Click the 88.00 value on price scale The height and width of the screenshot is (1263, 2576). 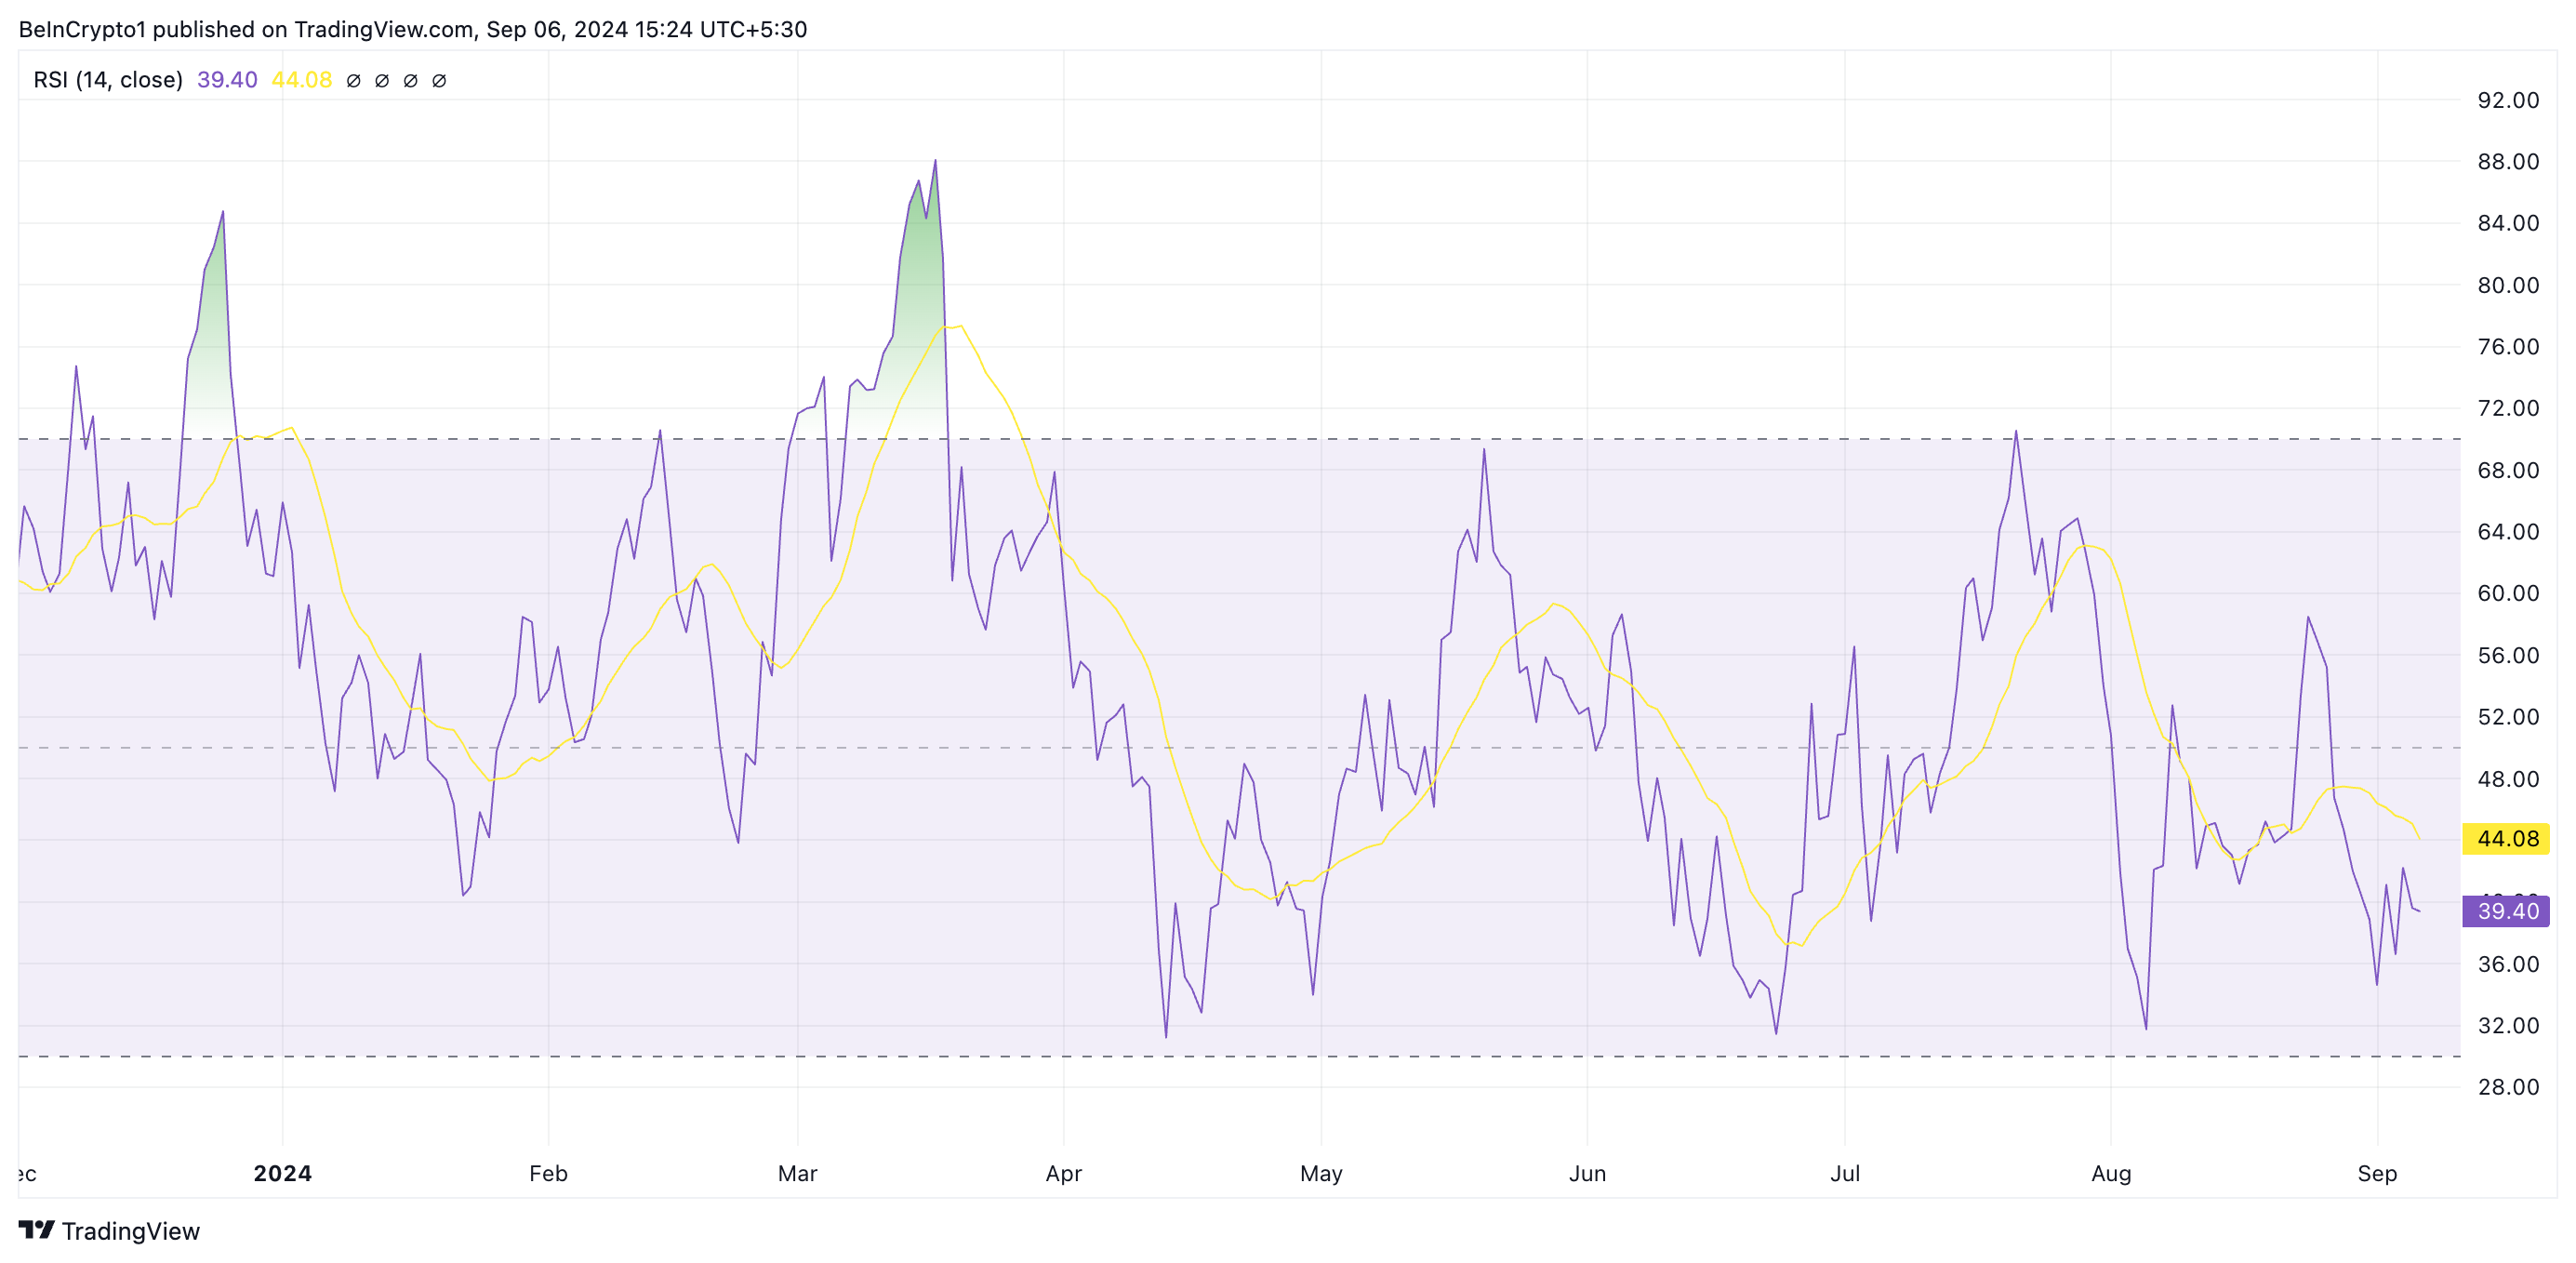tap(2507, 162)
